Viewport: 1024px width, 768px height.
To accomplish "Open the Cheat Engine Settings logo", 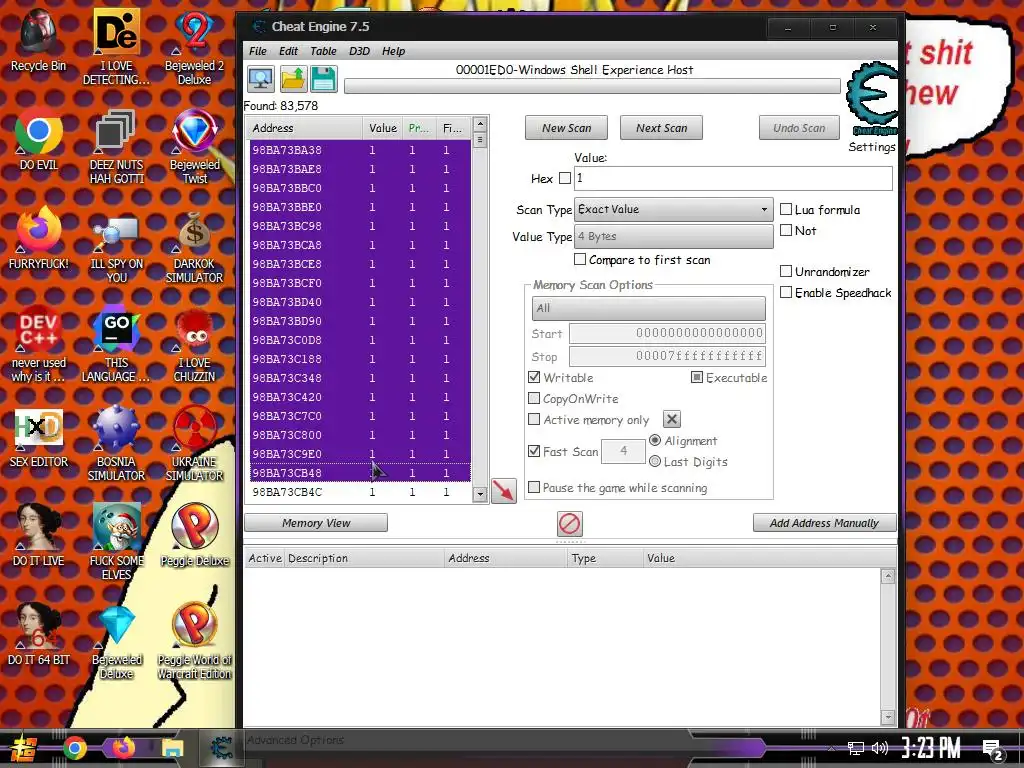I will [x=872, y=100].
